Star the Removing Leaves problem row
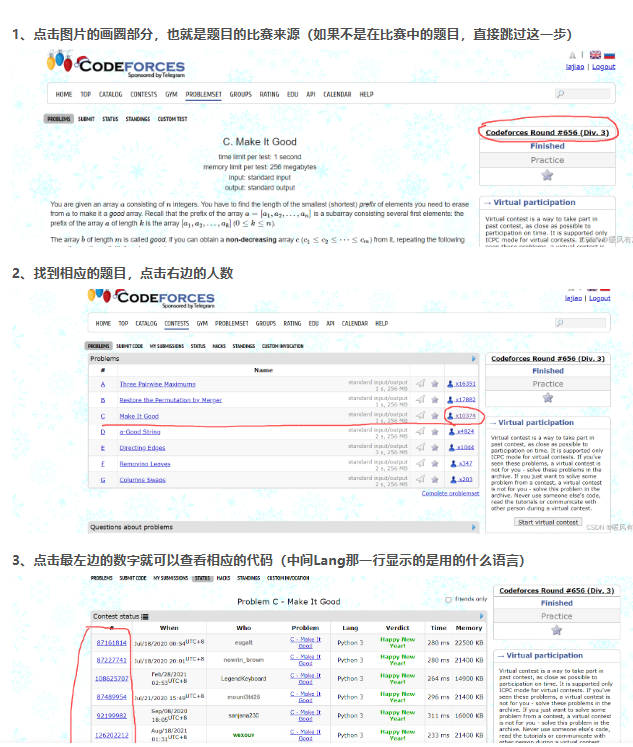 [x=435, y=463]
